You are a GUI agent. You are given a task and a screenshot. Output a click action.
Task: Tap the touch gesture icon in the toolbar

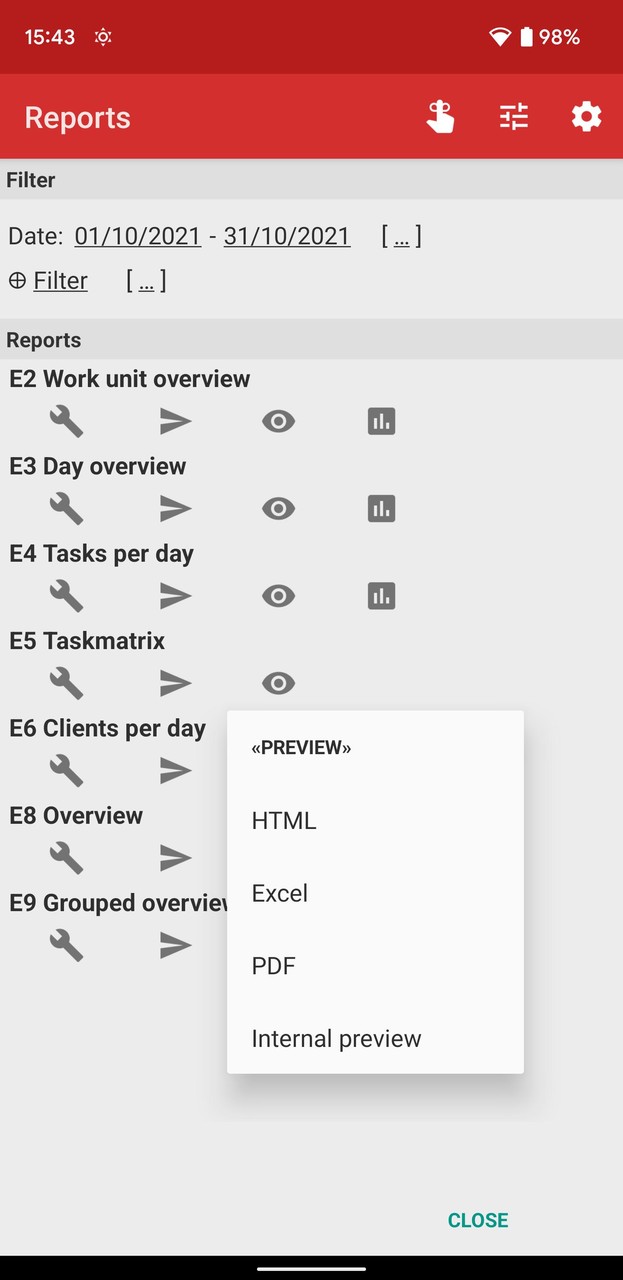coord(440,116)
